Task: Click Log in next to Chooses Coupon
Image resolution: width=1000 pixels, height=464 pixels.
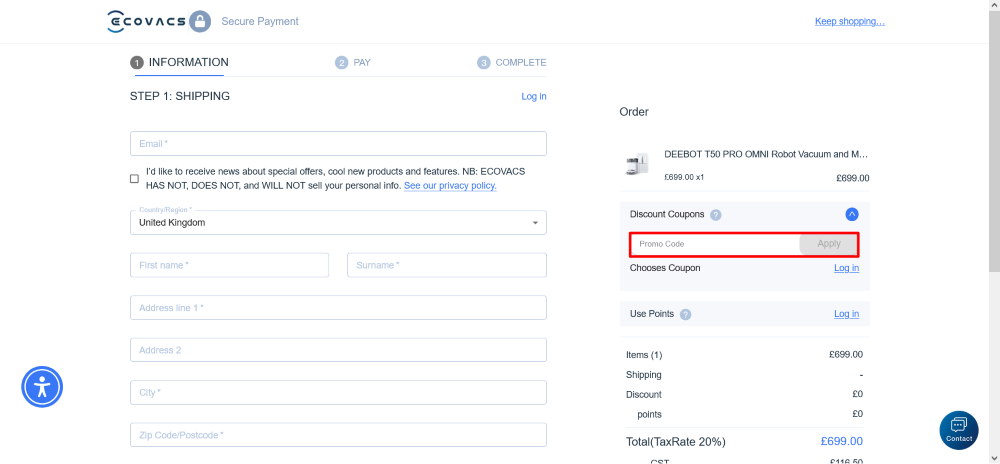Action: (846, 268)
